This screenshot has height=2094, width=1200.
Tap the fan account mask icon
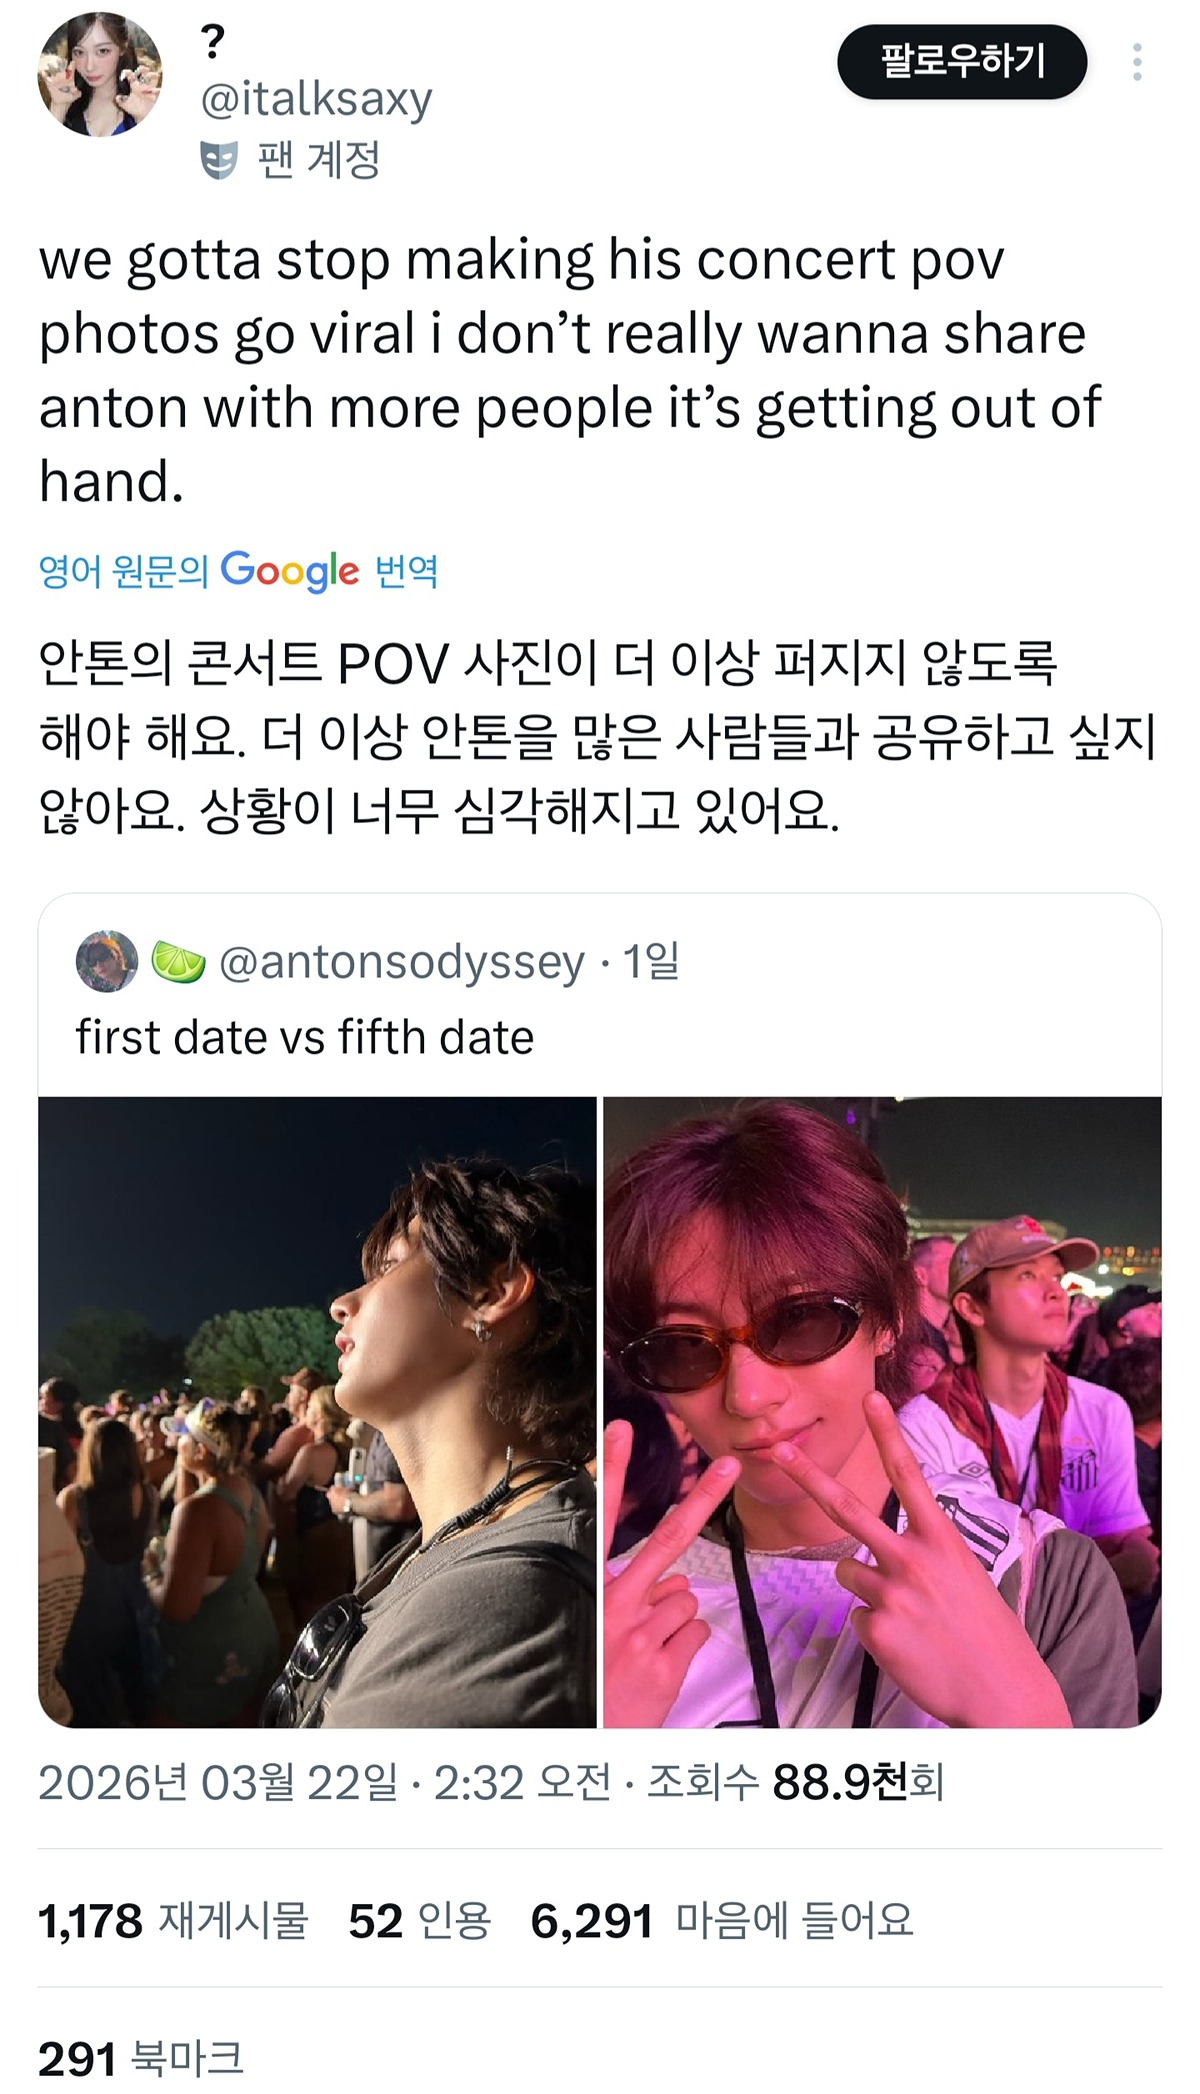click(x=219, y=160)
